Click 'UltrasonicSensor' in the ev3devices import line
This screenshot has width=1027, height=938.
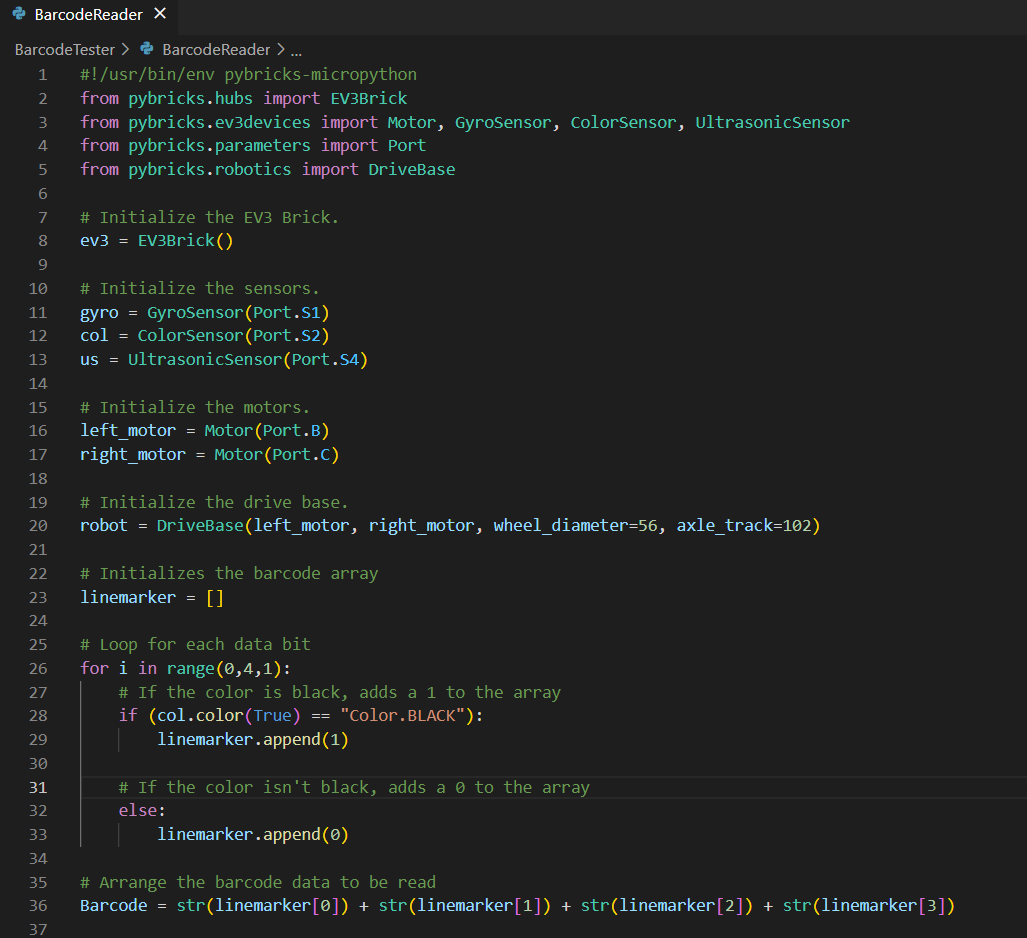[772, 122]
